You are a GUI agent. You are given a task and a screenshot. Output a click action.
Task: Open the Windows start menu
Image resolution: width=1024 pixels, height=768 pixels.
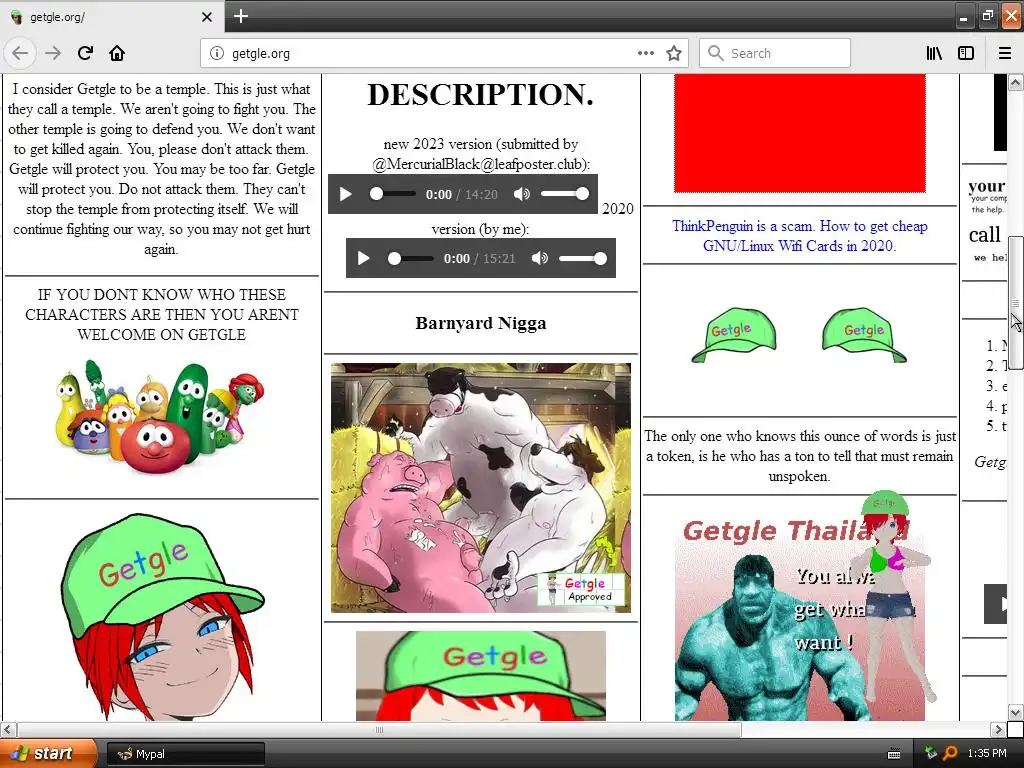pos(48,754)
